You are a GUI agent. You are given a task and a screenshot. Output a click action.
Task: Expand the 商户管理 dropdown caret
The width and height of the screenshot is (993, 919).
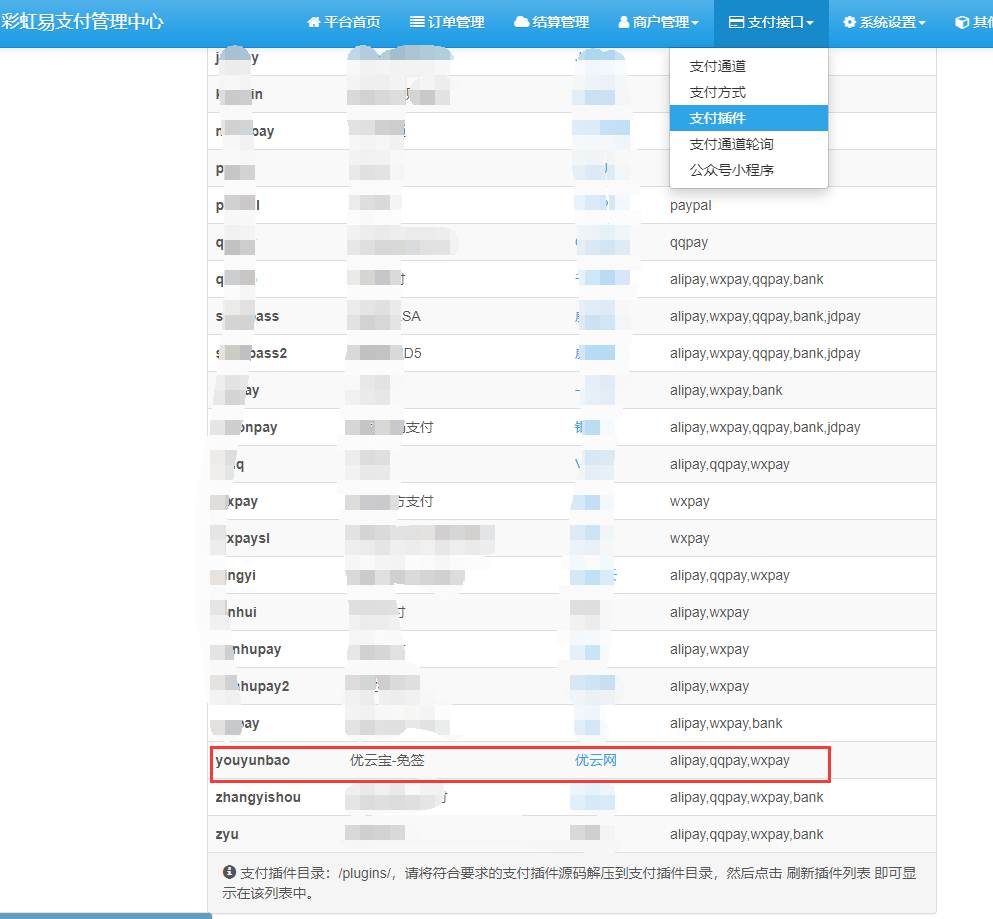click(695, 23)
